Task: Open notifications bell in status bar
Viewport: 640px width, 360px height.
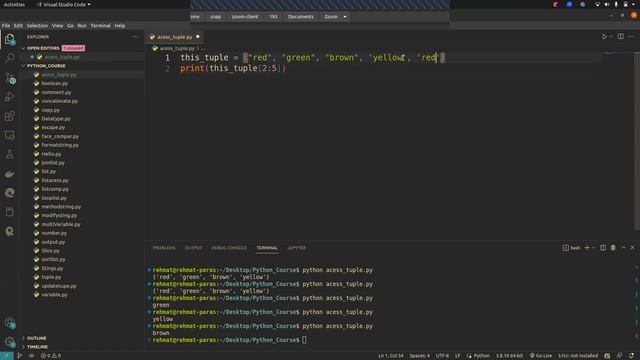Action: 631,356
